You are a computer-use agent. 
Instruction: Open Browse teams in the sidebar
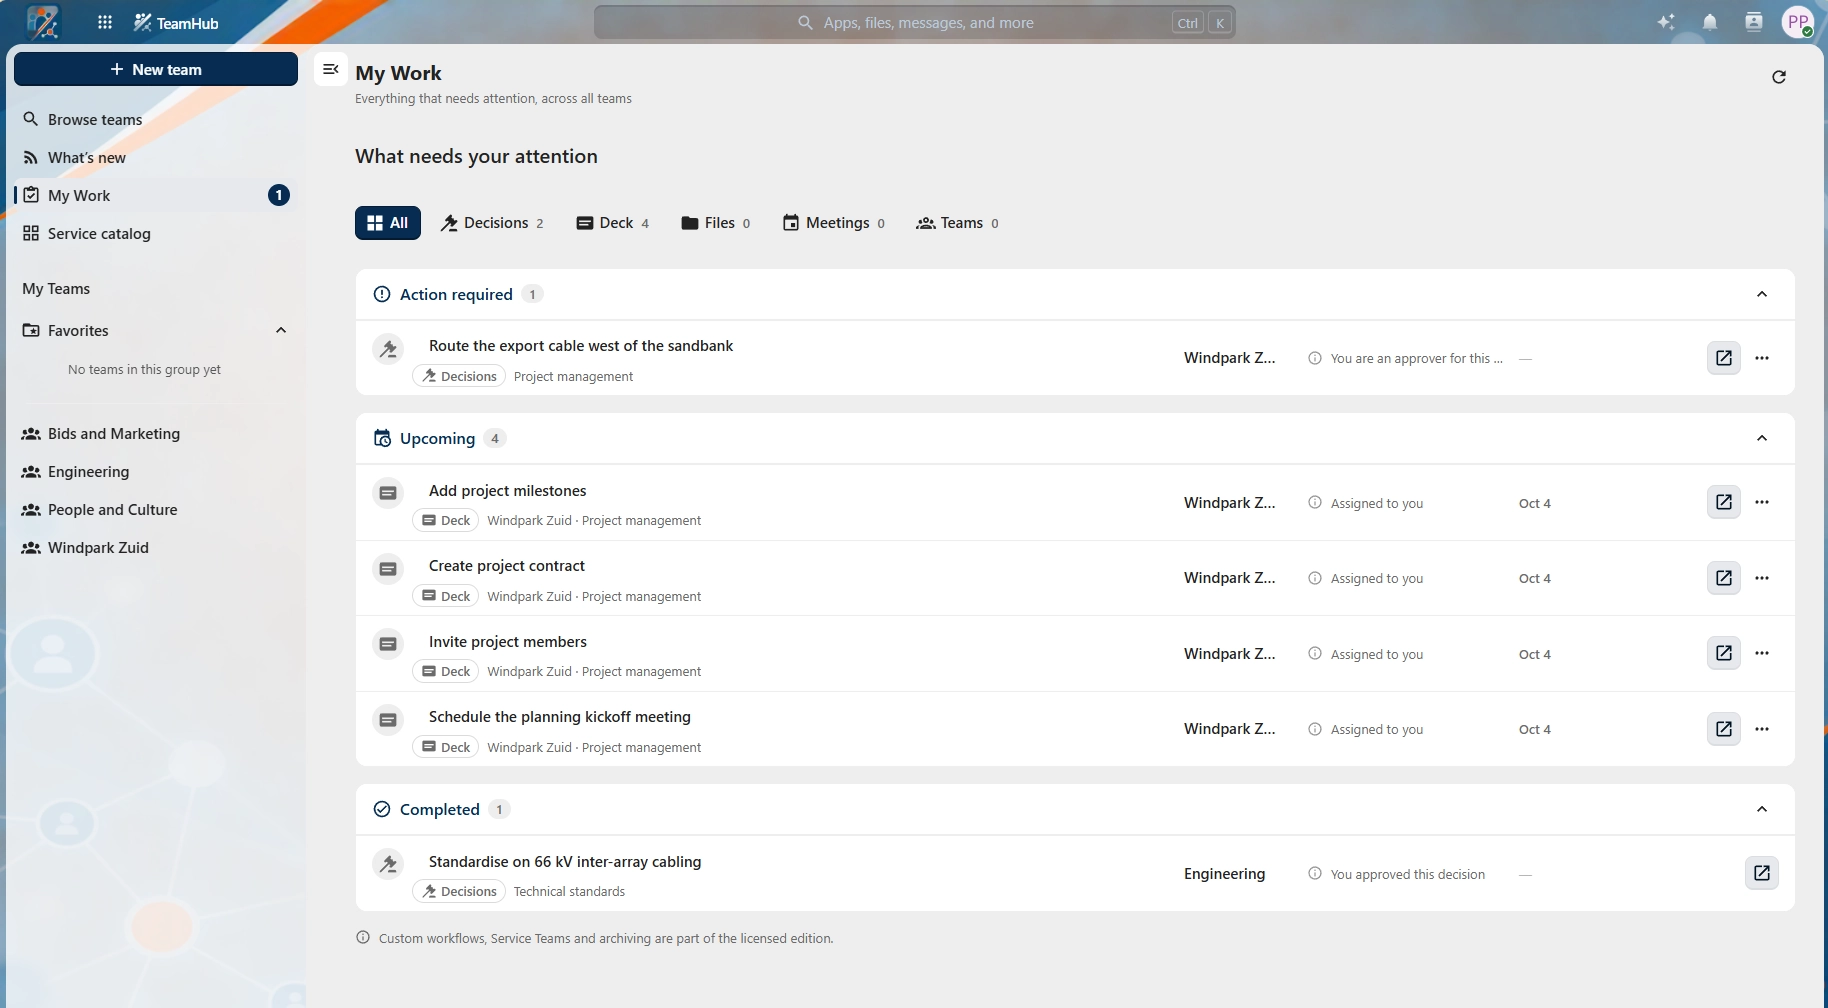click(x=156, y=119)
